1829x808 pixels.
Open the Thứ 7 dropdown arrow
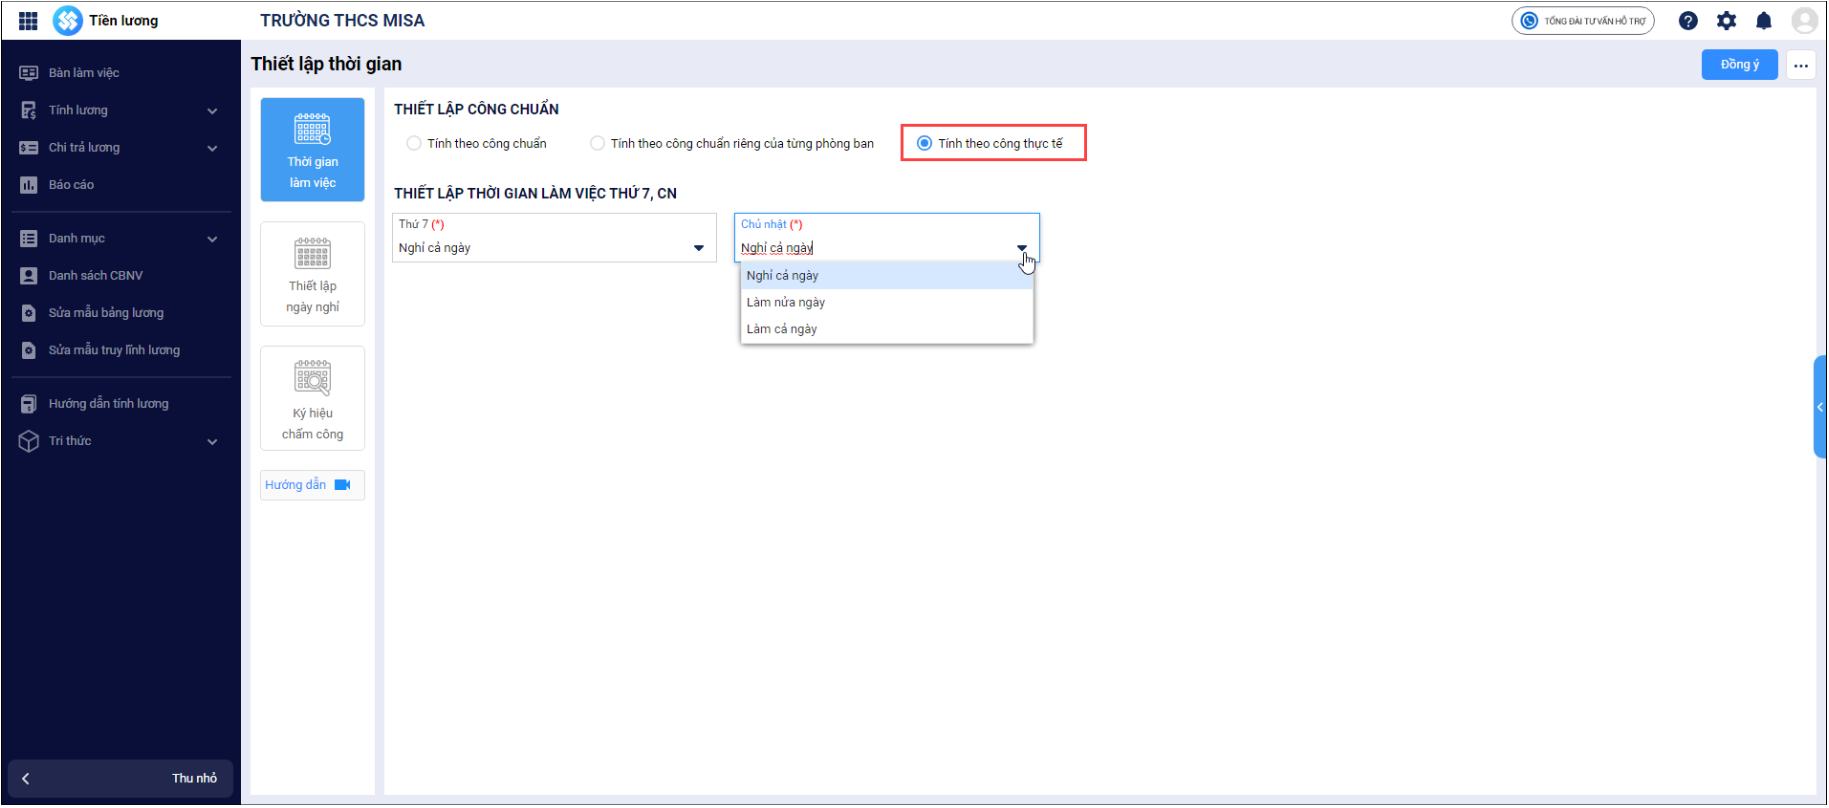point(699,248)
